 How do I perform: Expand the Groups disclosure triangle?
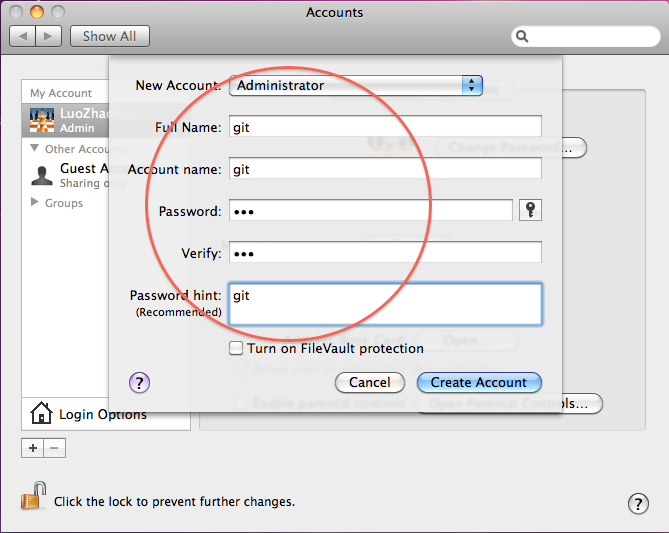(x=36, y=202)
